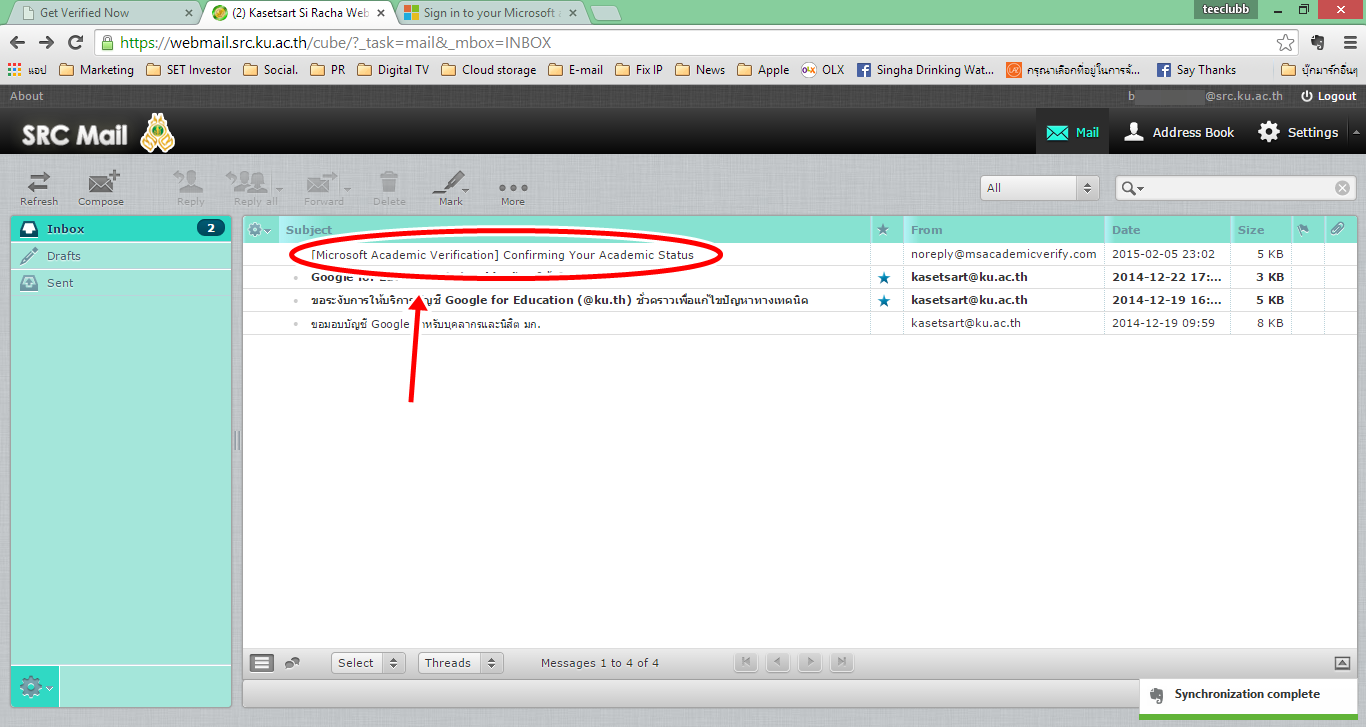Expand the Mark dropdown arrow
The height and width of the screenshot is (727, 1366).
466,188
